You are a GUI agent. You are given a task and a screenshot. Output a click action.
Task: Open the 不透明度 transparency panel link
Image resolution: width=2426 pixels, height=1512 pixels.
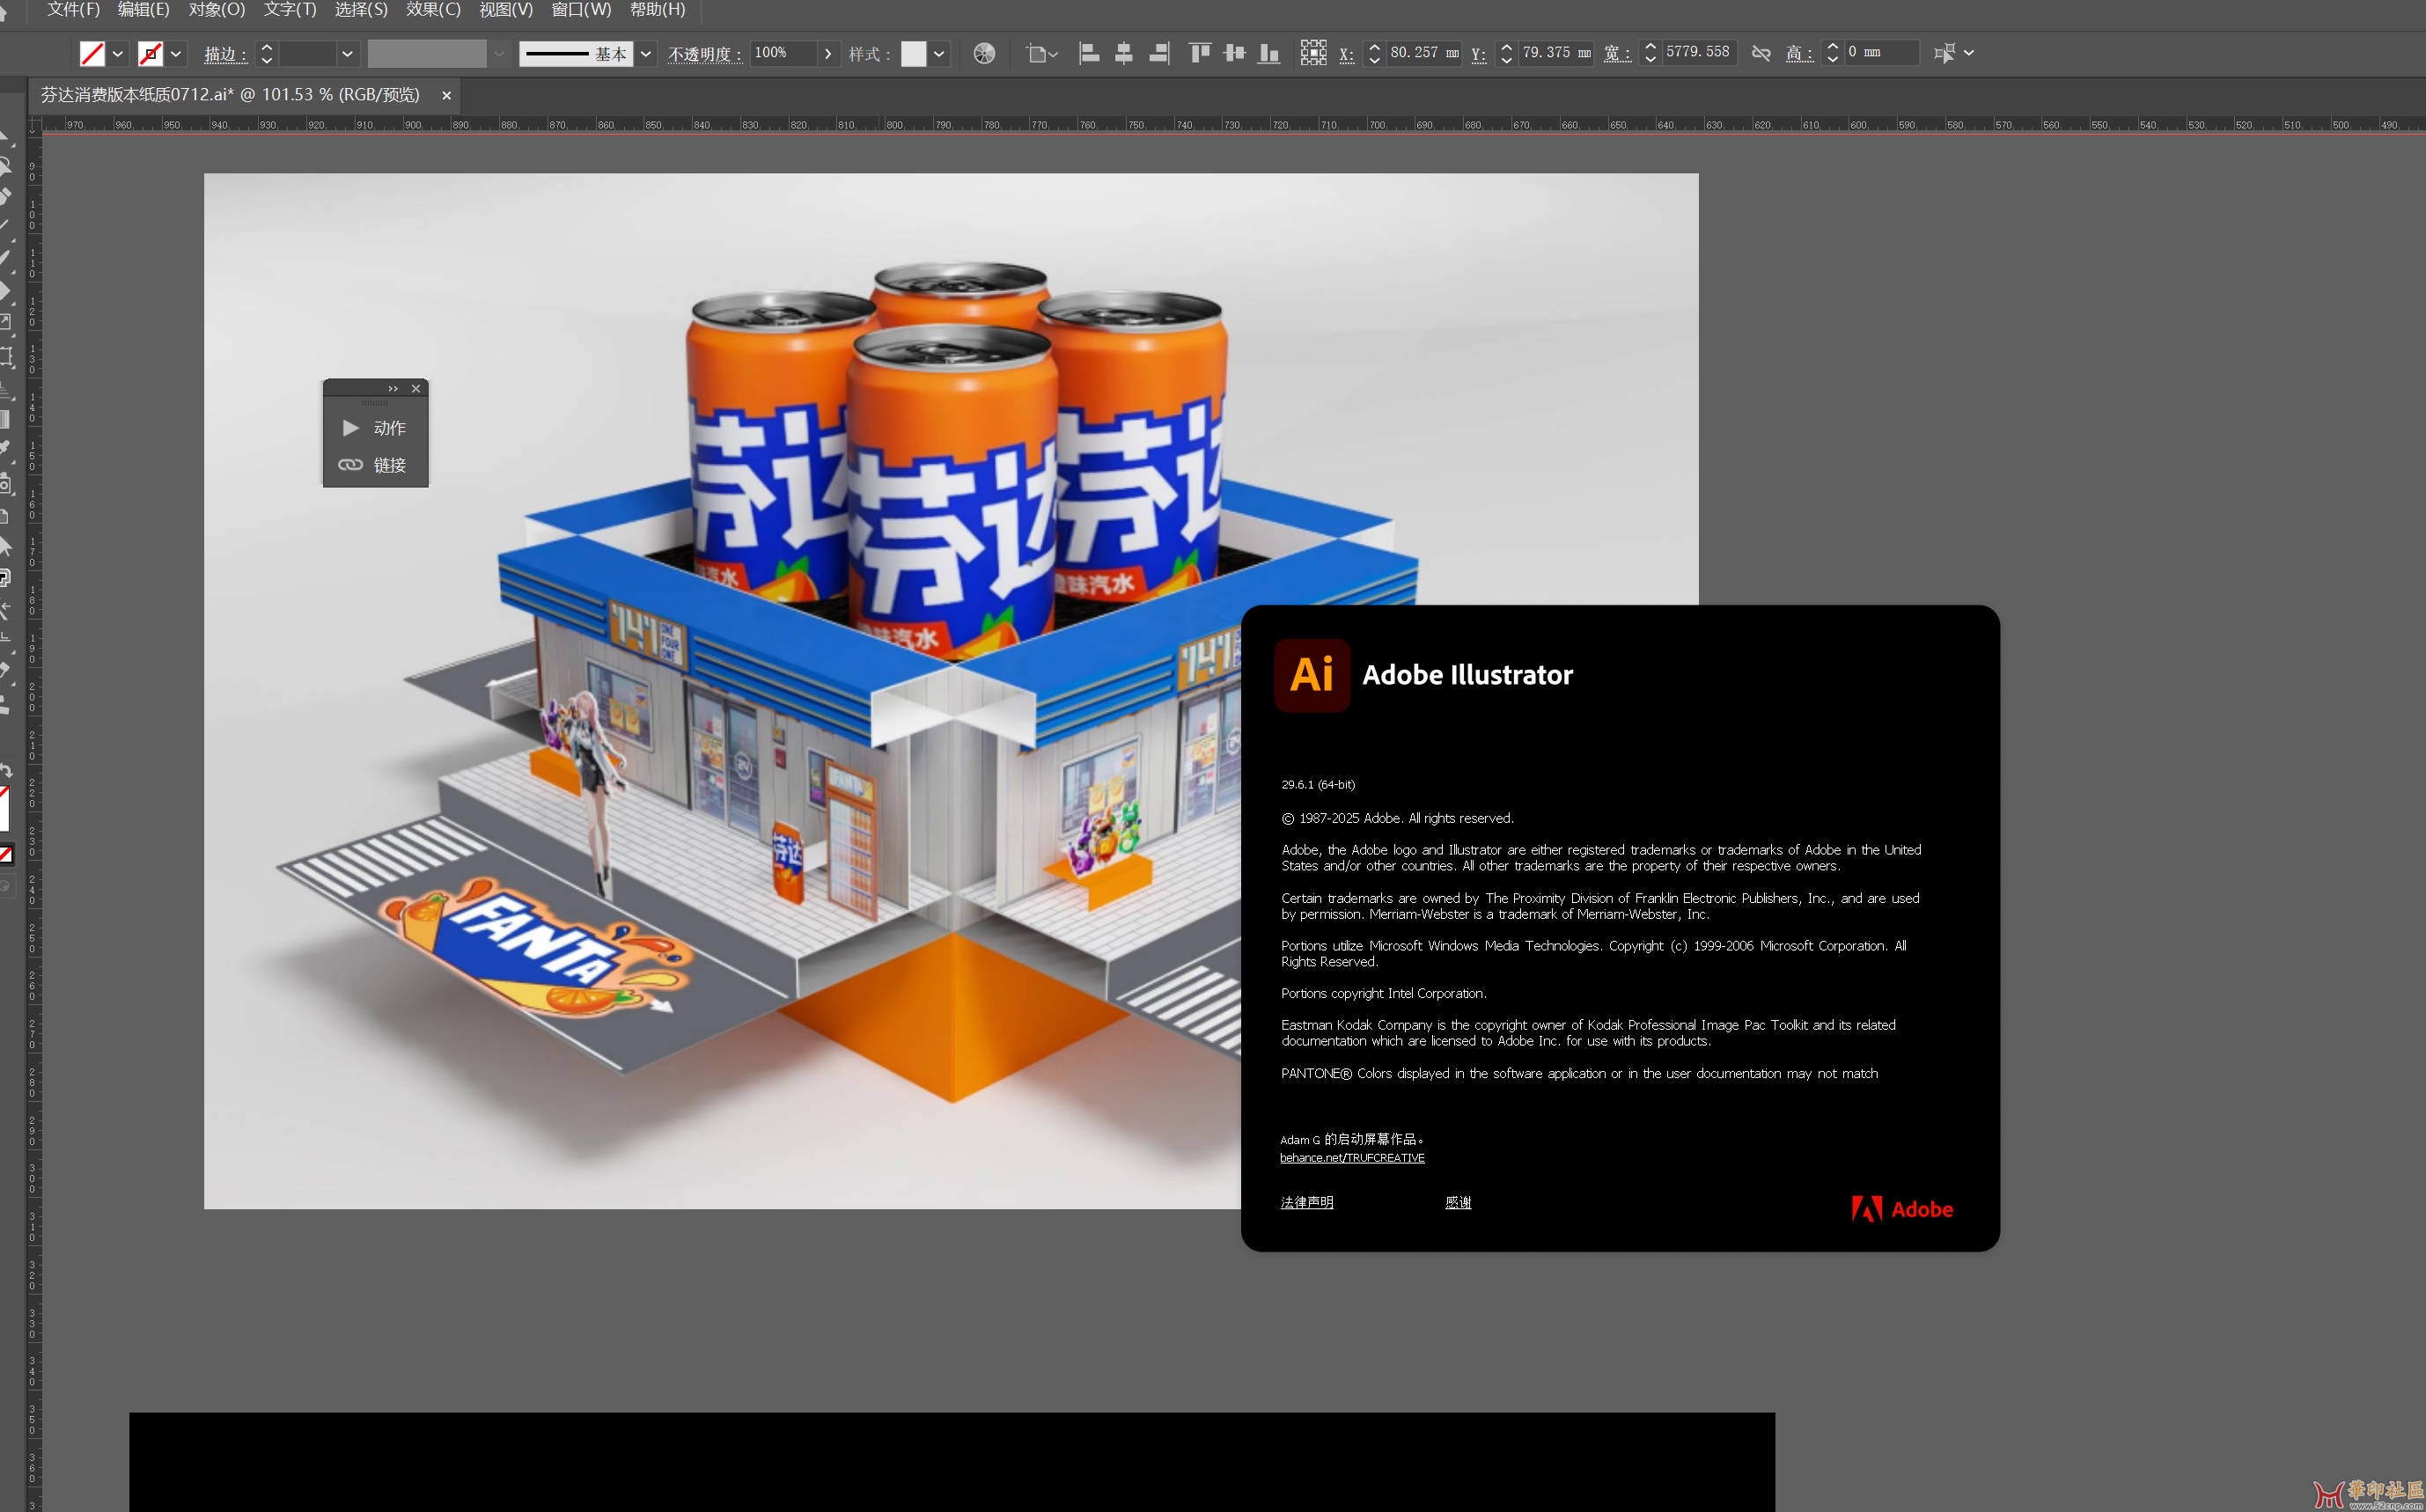705,54
